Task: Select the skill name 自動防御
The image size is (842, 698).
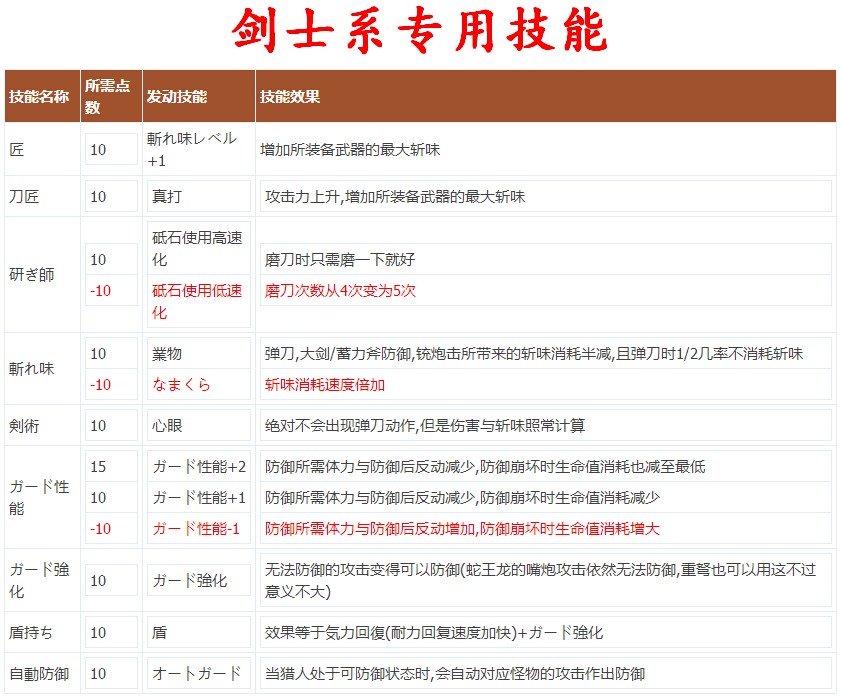Action: tap(39, 673)
